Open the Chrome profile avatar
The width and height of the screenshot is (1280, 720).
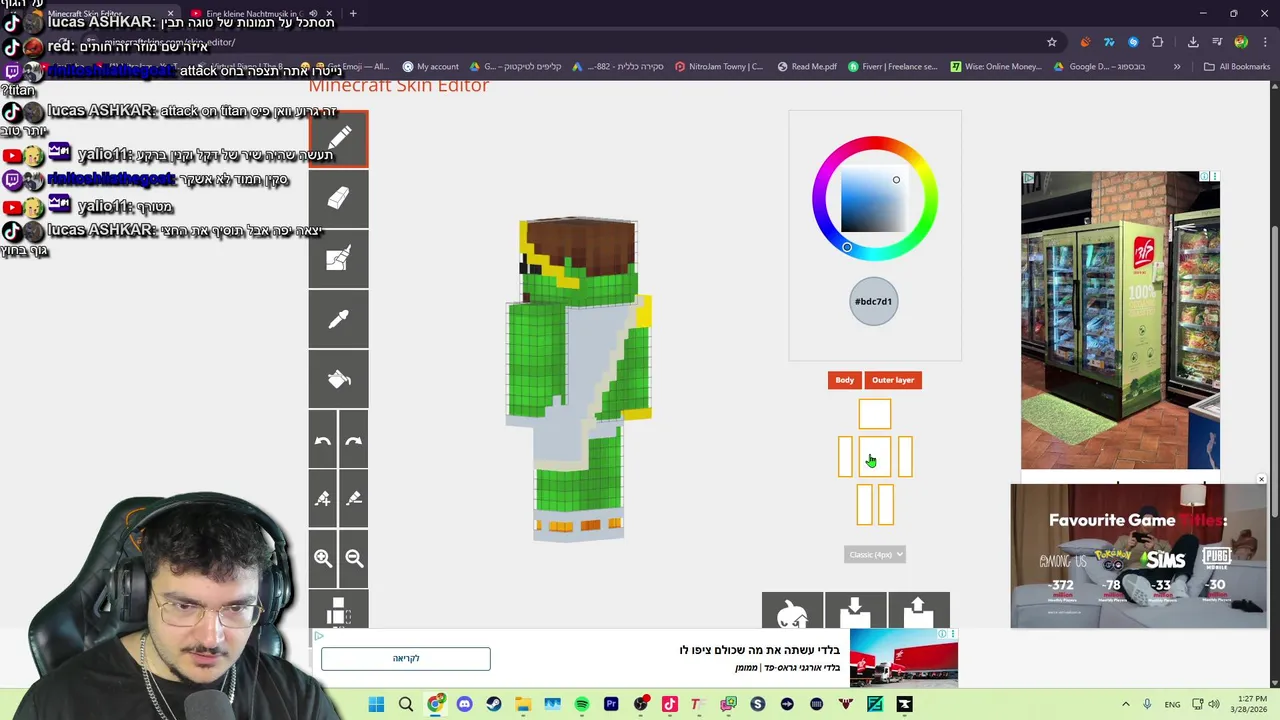click(x=1241, y=42)
